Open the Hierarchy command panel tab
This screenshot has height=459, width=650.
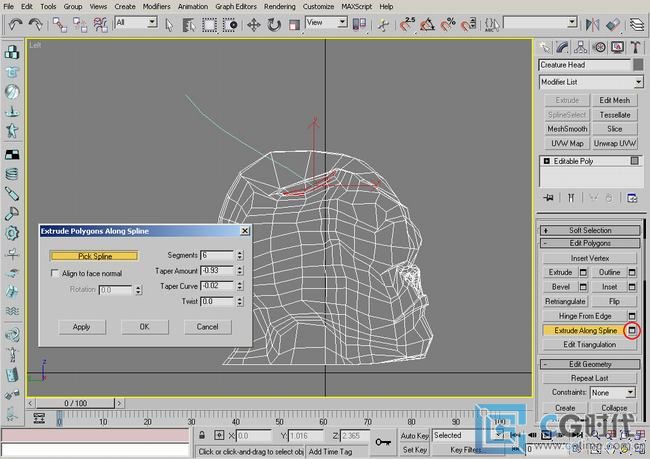click(x=580, y=48)
